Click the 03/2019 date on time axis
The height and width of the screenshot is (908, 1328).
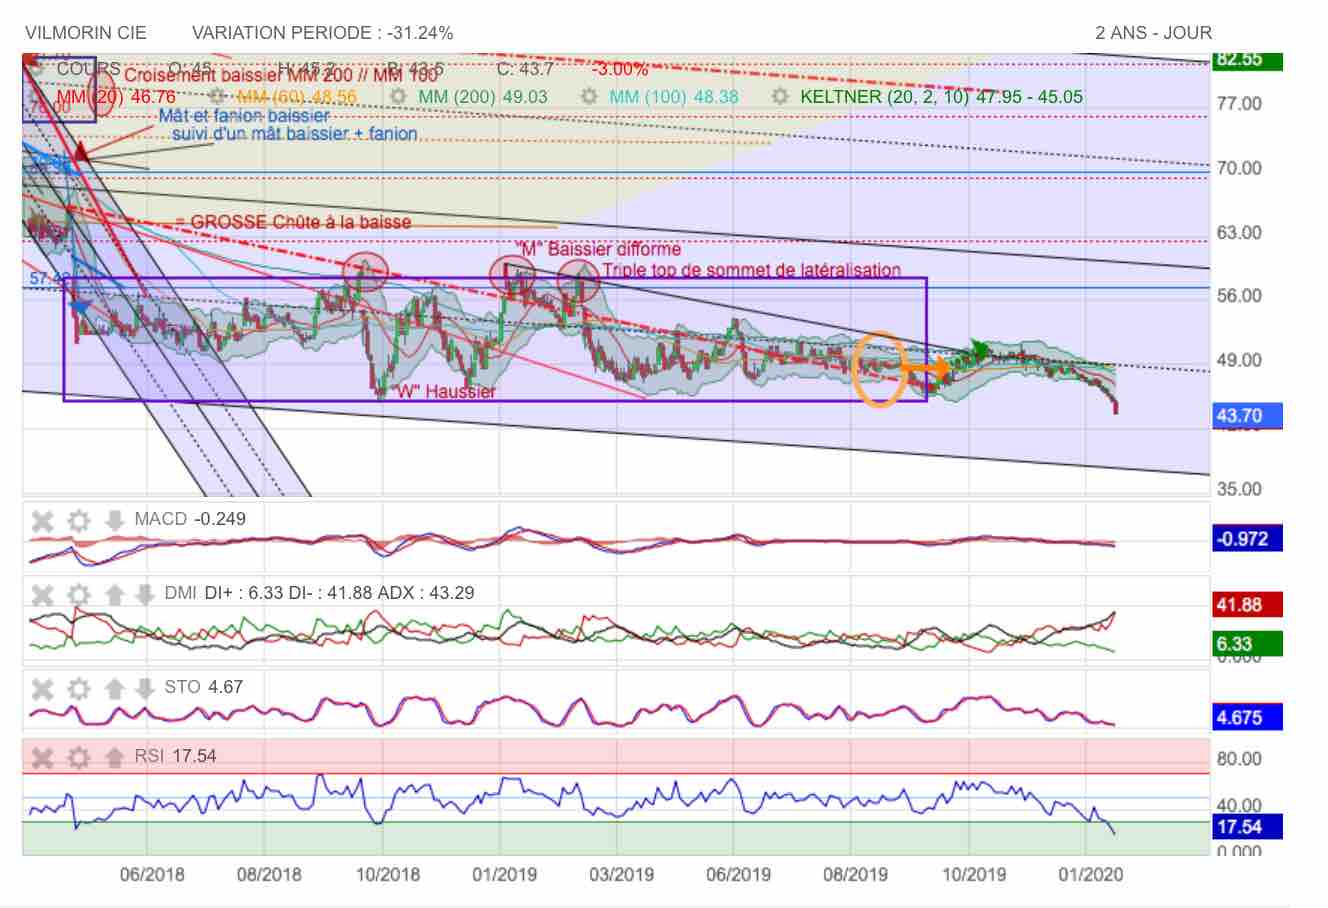coord(621,875)
